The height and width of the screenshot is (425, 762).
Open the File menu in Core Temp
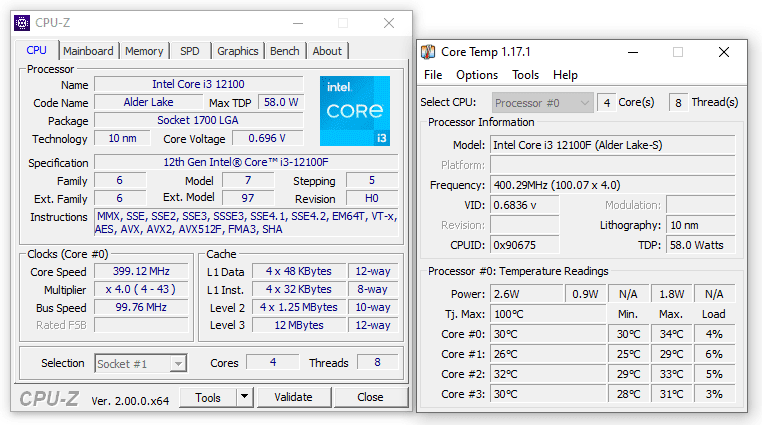[x=433, y=75]
